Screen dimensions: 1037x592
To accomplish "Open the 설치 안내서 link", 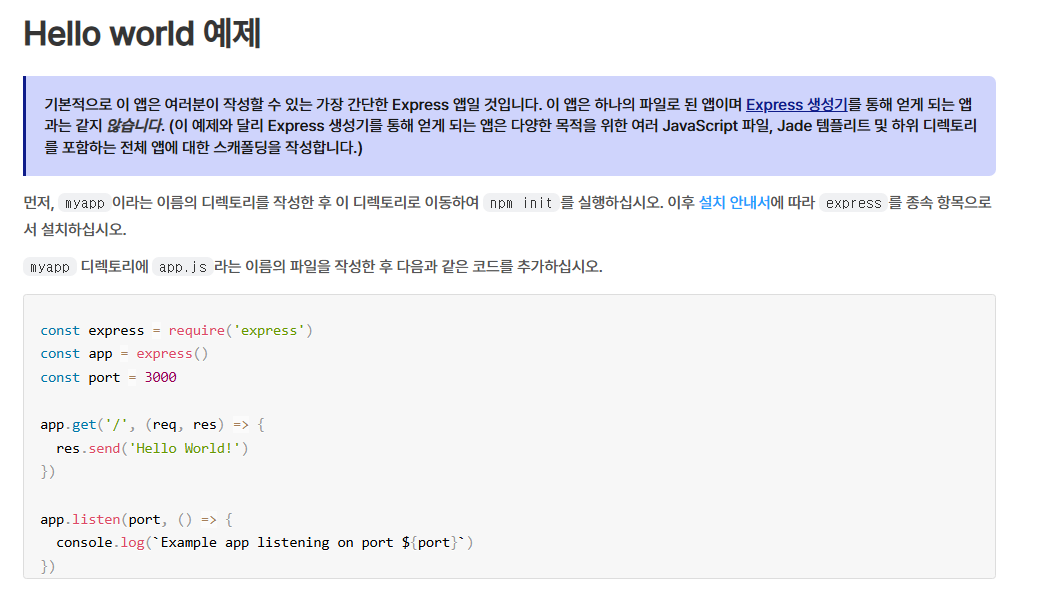I will coord(734,202).
